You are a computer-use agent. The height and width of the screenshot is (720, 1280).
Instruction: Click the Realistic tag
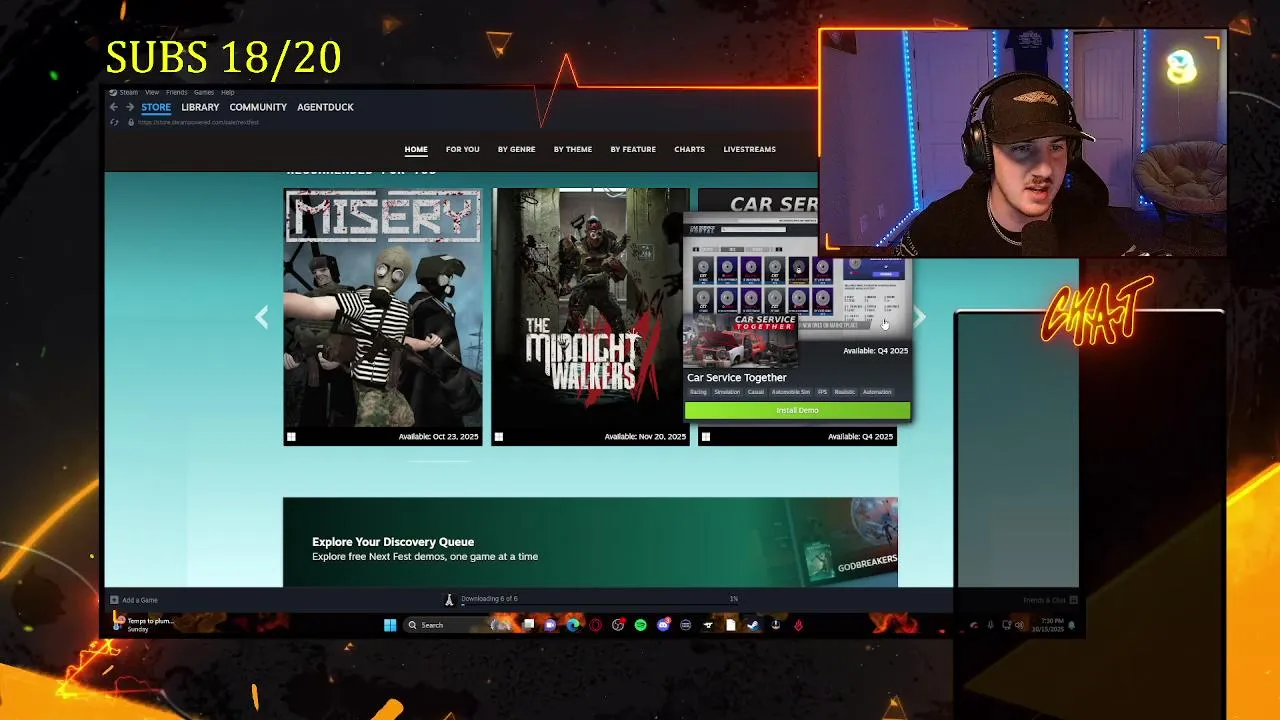(x=845, y=392)
